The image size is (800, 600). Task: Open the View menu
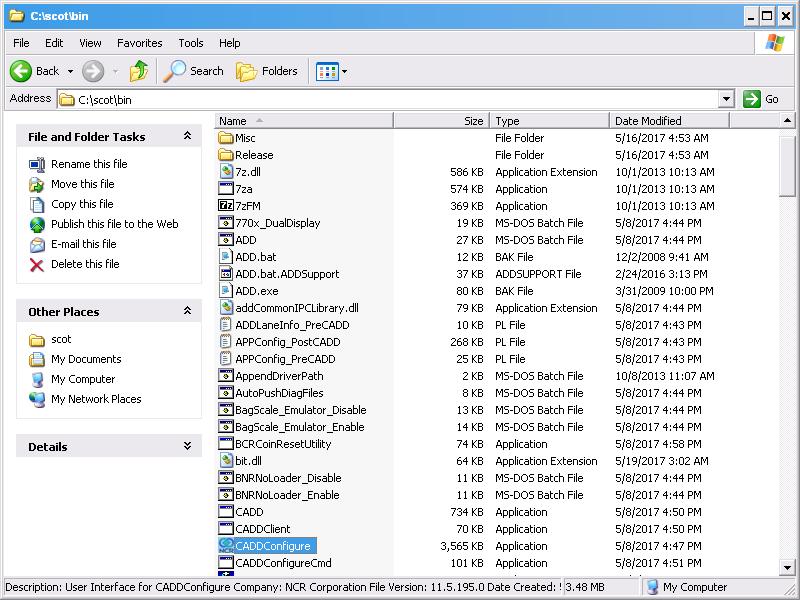coord(90,43)
